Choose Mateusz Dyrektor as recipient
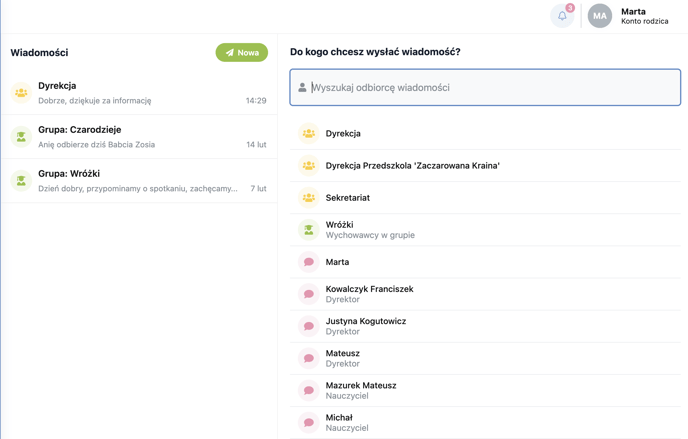Screen dimensions: 688x439 coord(485,358)
